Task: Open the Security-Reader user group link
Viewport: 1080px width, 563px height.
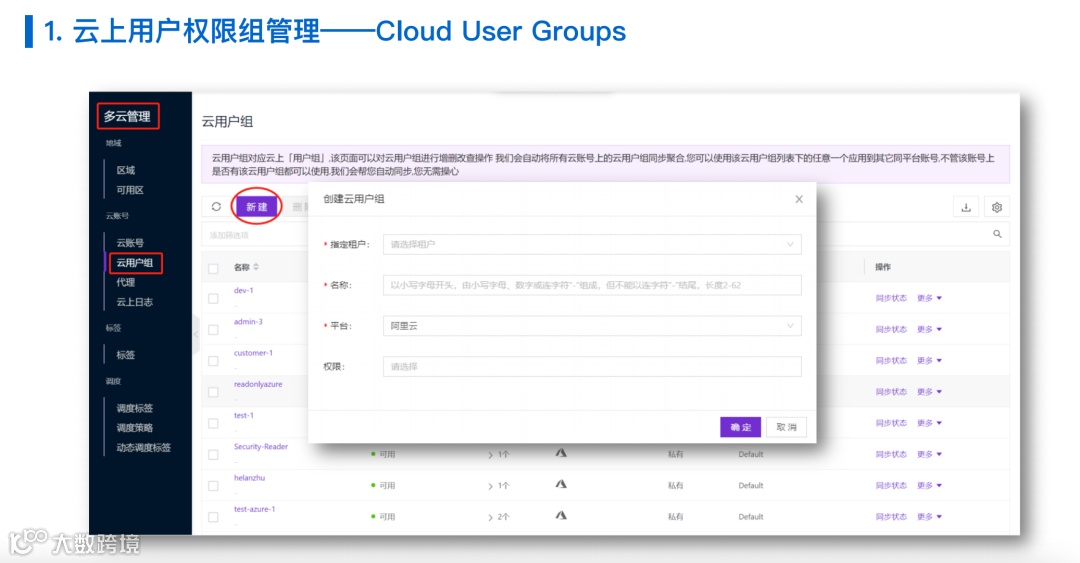Action: point(260,447)
